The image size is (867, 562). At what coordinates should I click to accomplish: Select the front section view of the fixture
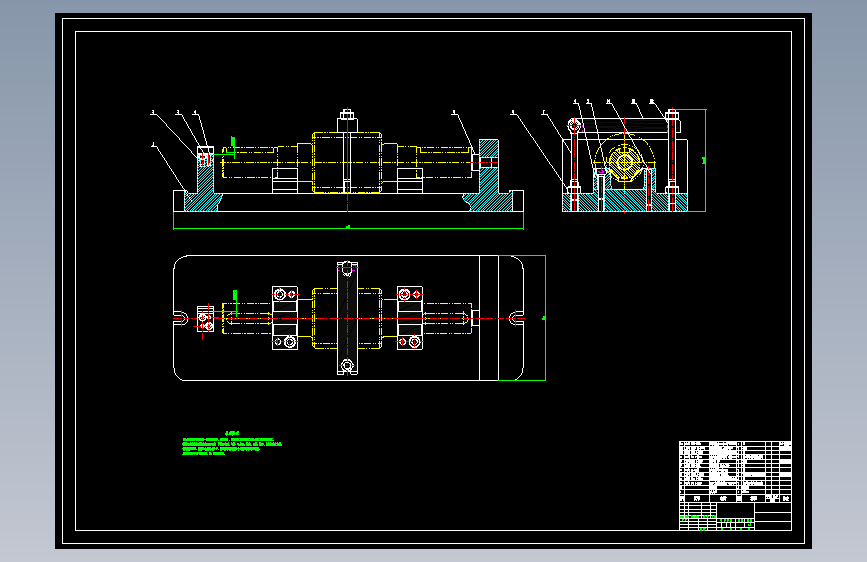tap(348, 160)
